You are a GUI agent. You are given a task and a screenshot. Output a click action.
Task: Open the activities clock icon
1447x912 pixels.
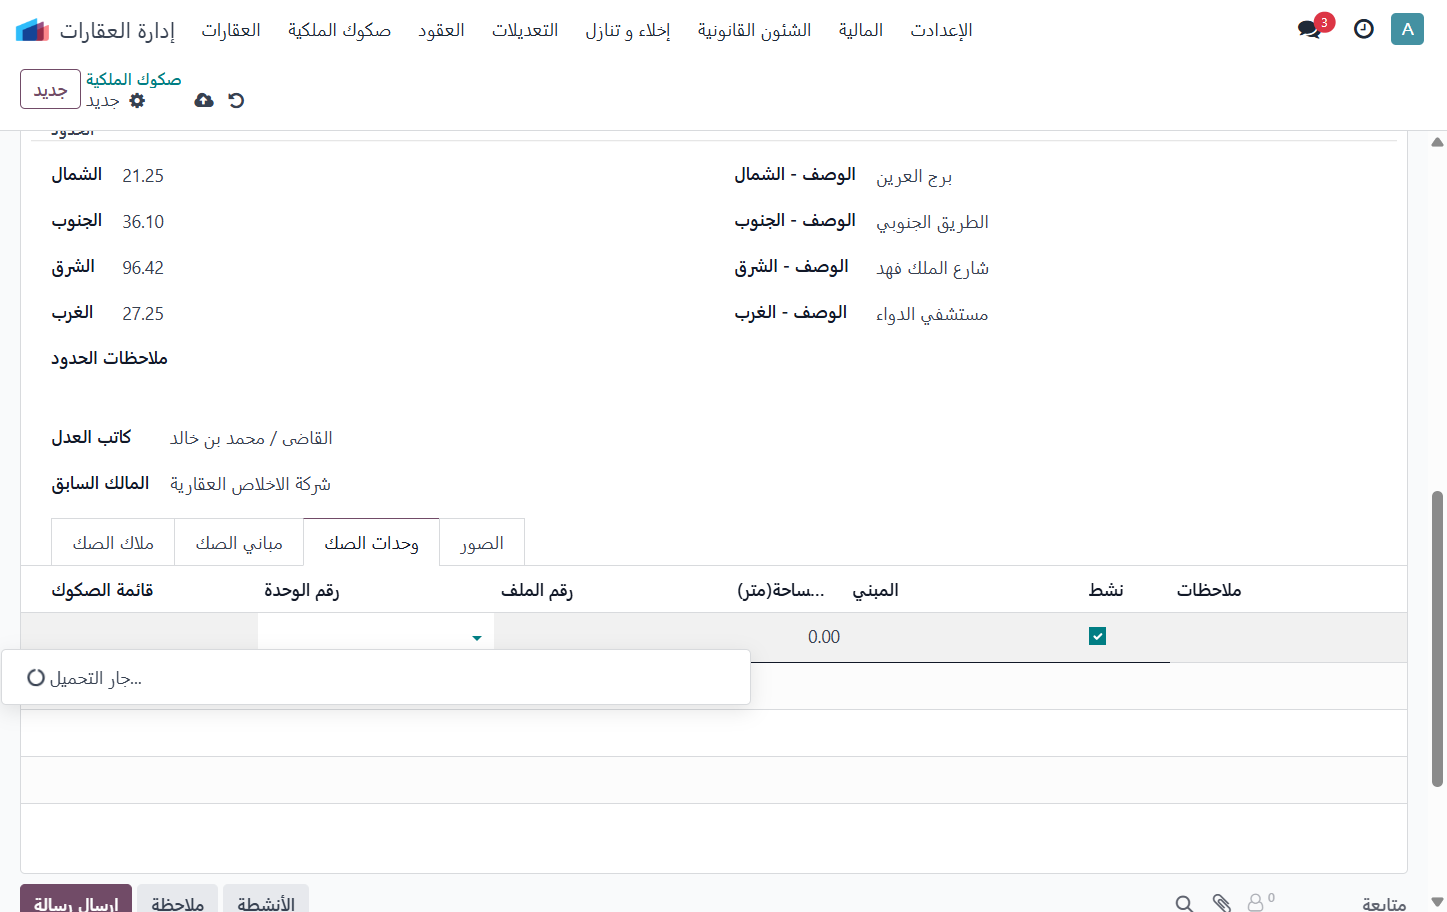coord(1364,29)
